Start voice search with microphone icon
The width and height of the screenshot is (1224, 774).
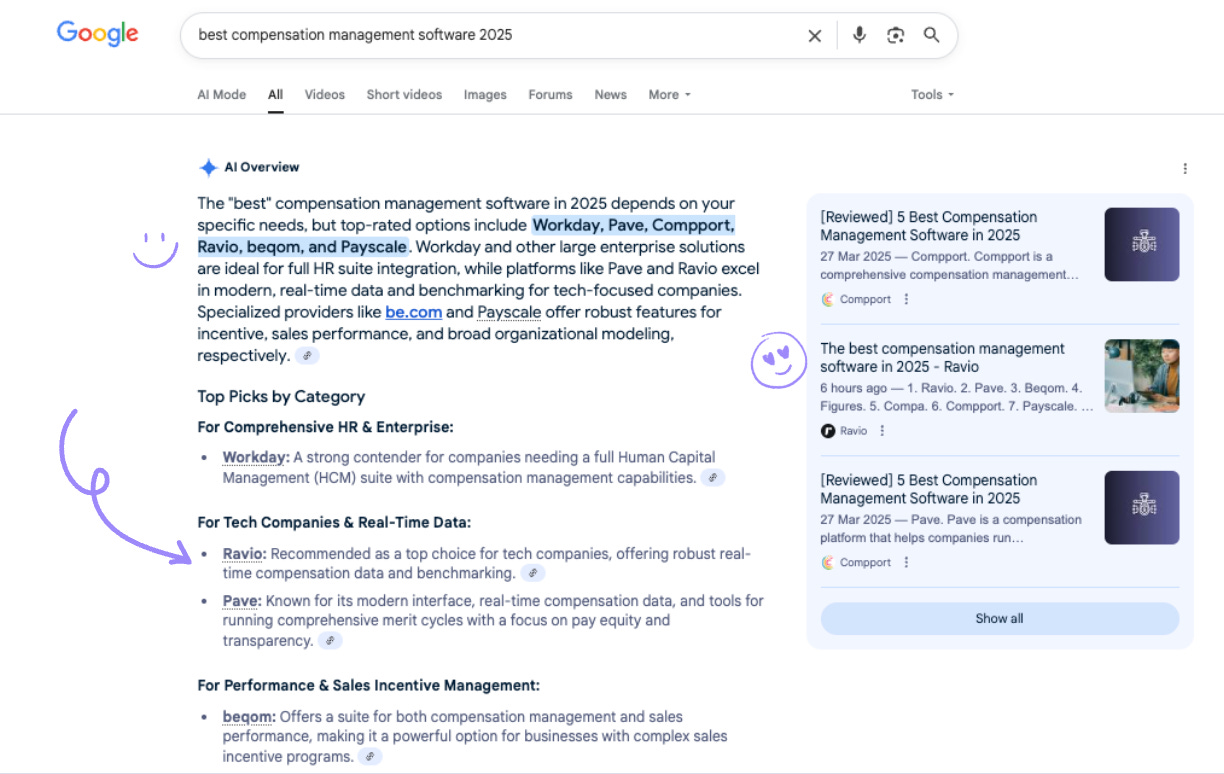point(859,35)
